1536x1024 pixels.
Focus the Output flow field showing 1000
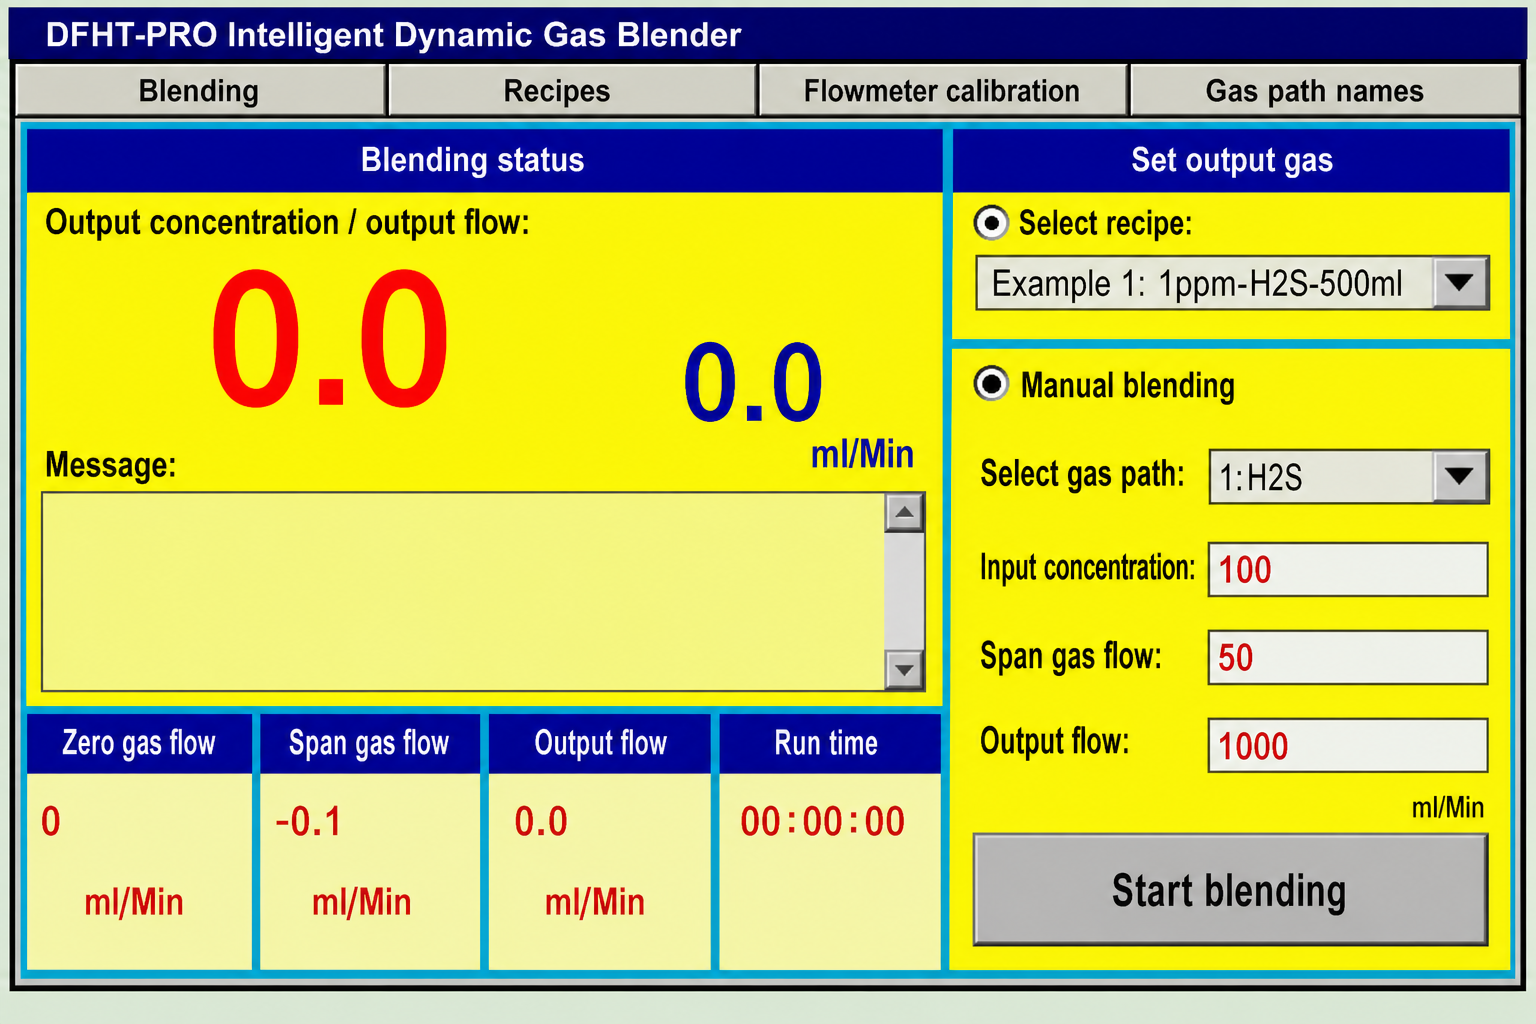(x=1348, y=745)
